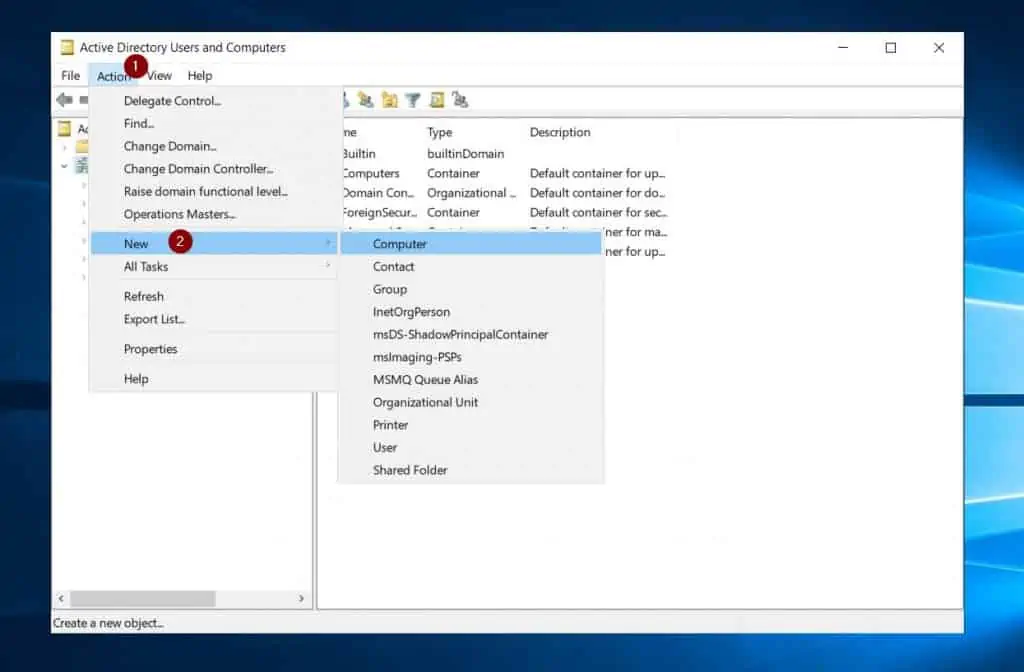Select Shared Folder in New submenu

pyautogui.click(x=471, y=470)
